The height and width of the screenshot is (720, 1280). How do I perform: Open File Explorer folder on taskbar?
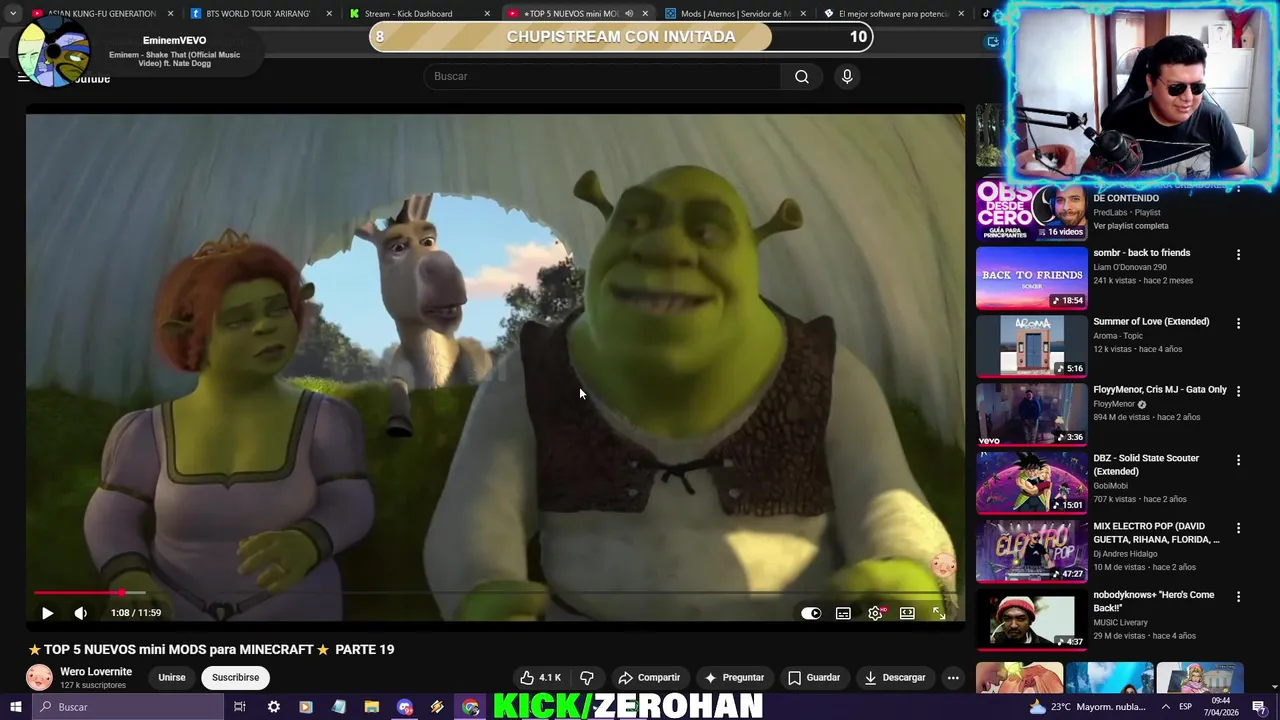pos(371,707)
